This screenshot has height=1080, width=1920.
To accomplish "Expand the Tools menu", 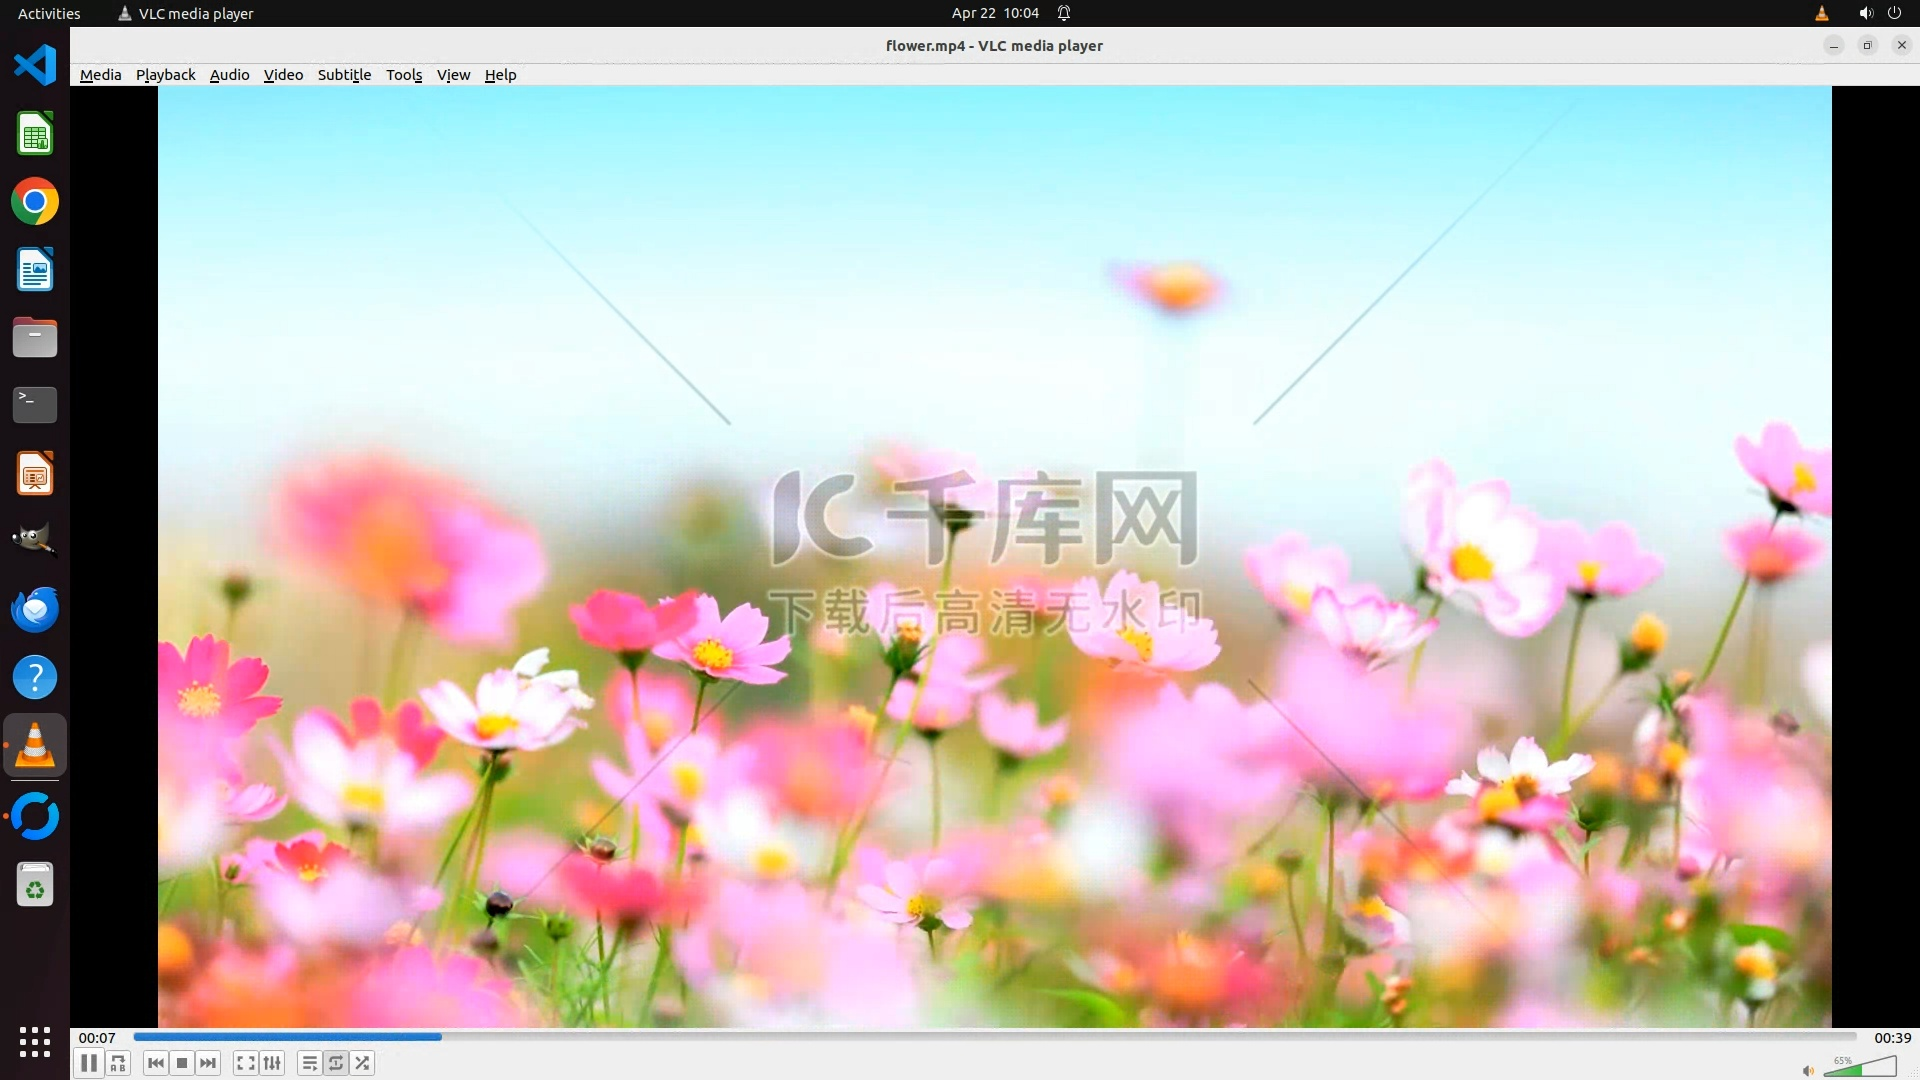I will [404, 75].
